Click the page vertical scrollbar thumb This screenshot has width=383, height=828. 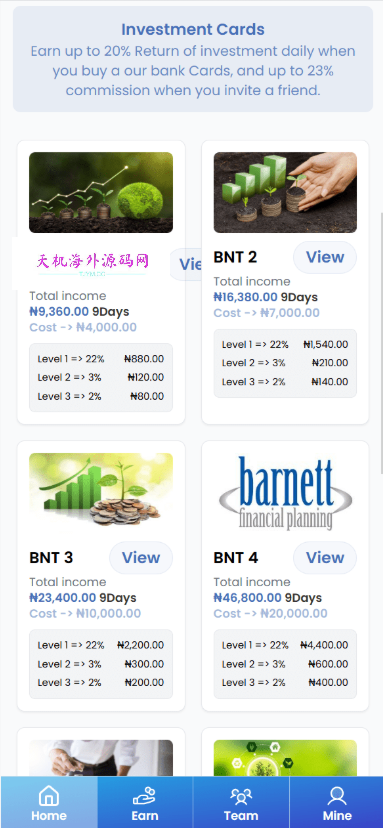click(381, 343)
